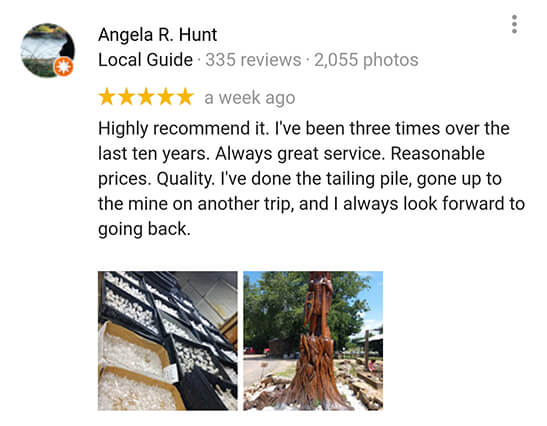Screen dimensions: 547x426
Task: Click Angela R. Hunt's profile picture
Action: pos(48,50)
